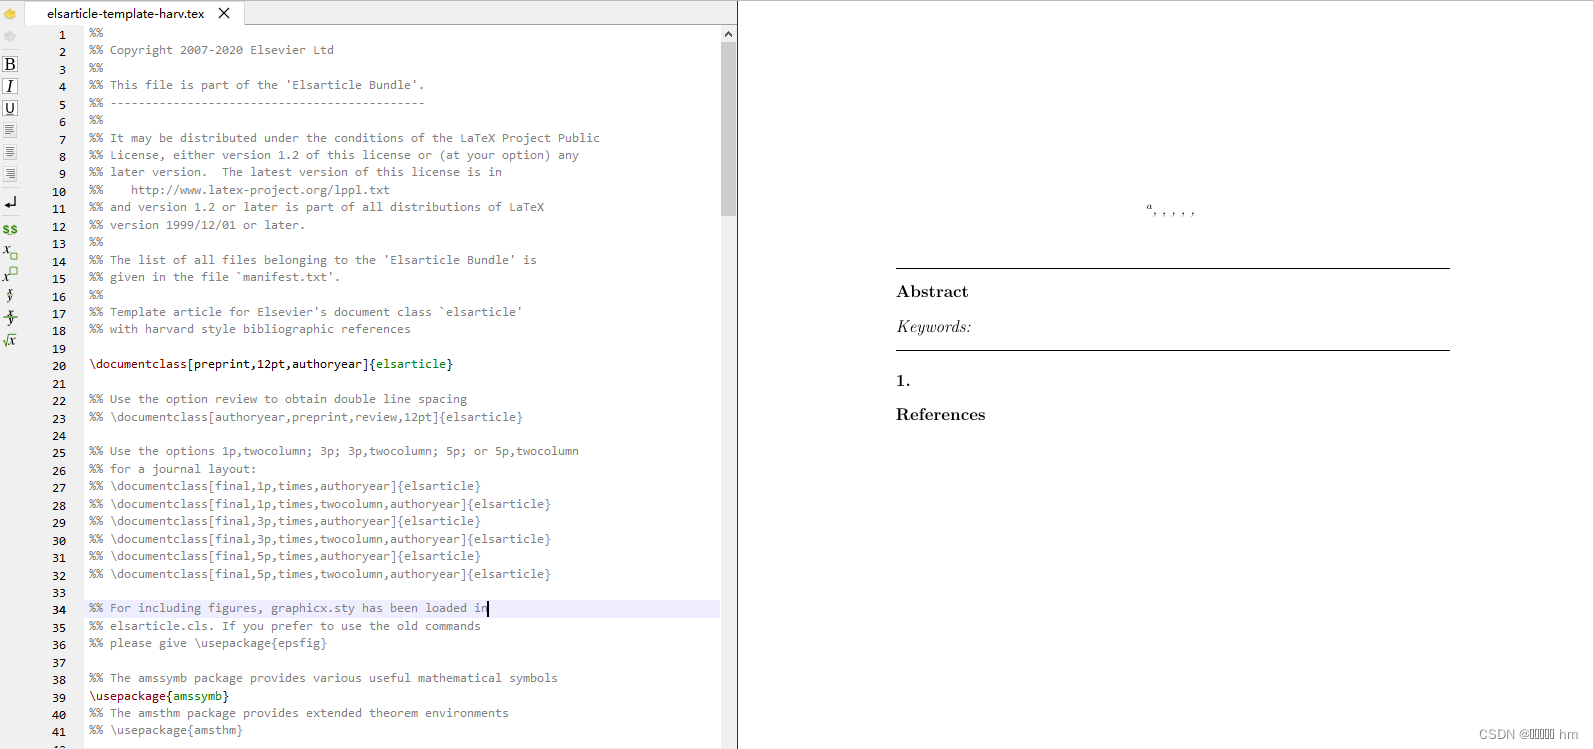The width and height of the screenshot is (1593, 749).
Task: Click the author superscript marks in the preview
Action: [1170, 210]
